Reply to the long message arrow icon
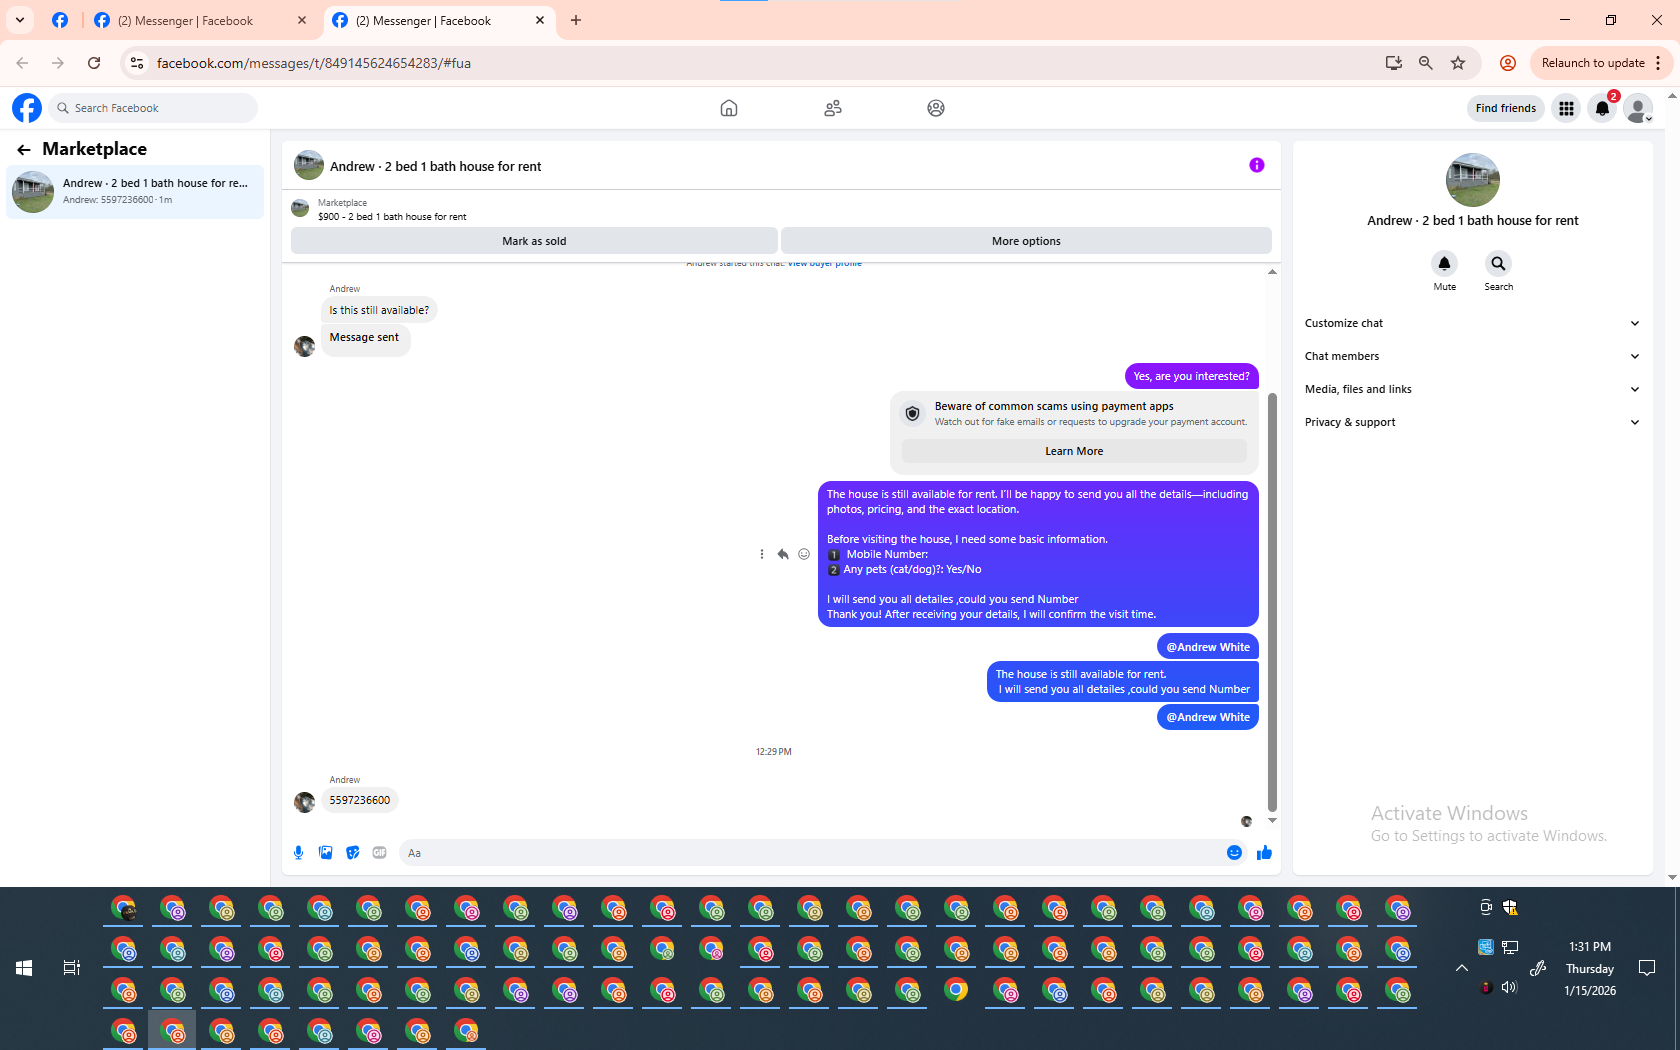 783,554
